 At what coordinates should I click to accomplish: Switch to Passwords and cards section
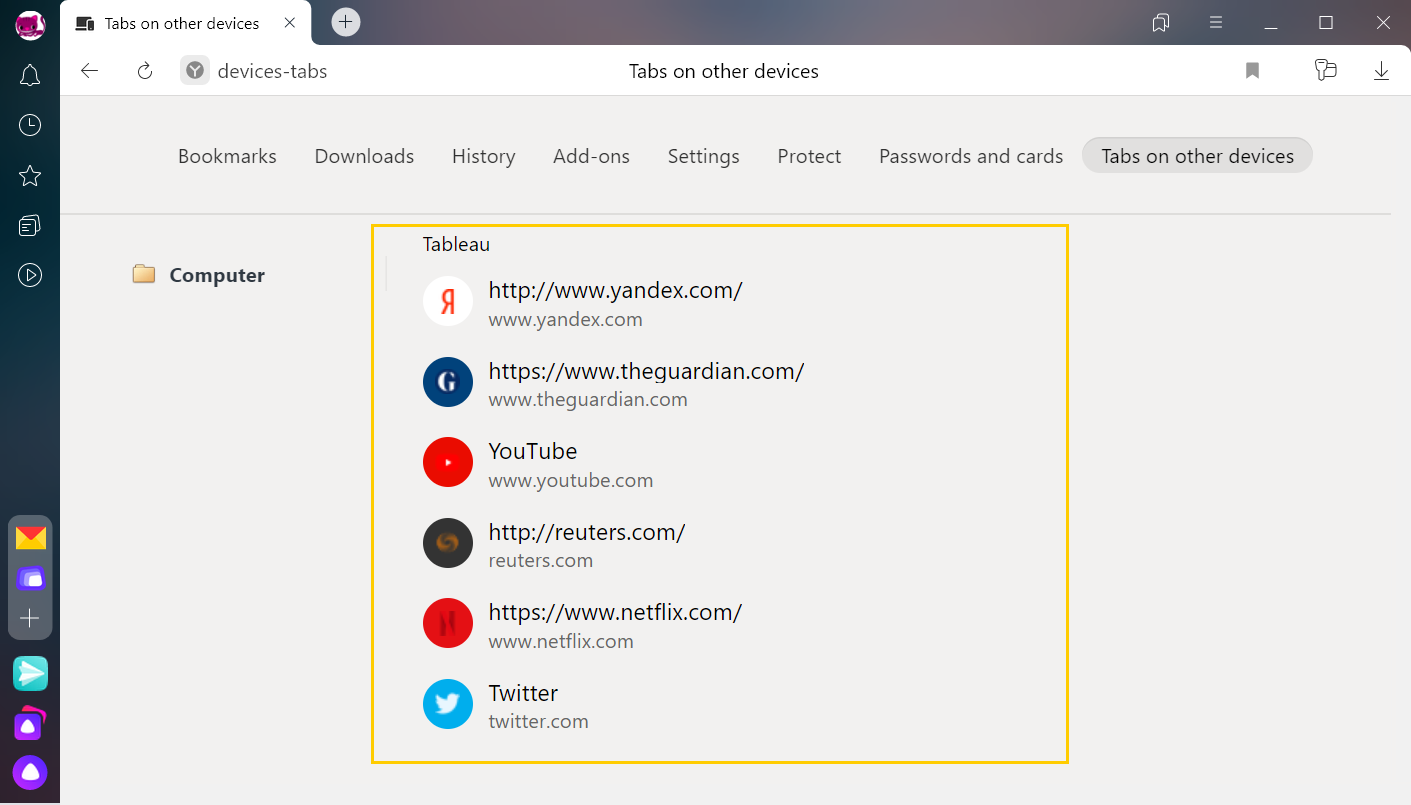971,156
